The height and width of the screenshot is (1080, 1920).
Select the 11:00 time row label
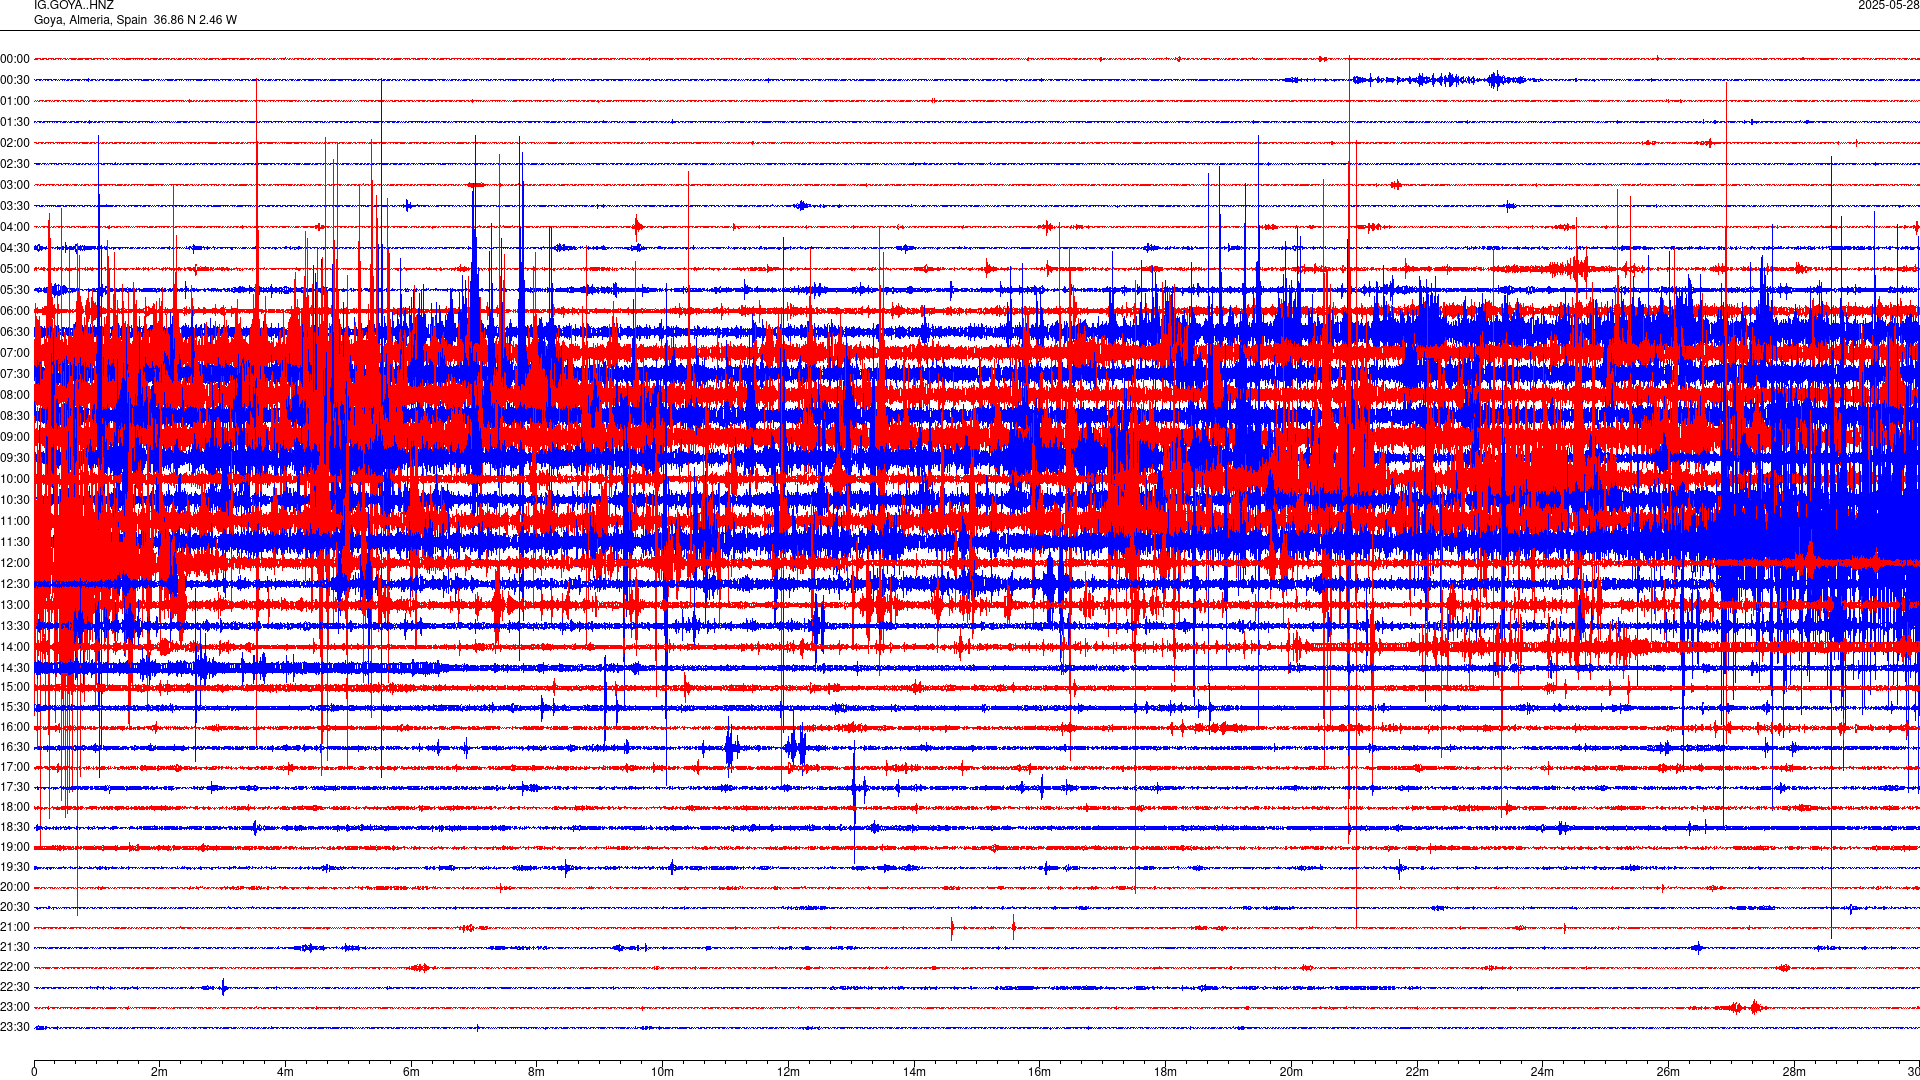(x=15, y=521)
